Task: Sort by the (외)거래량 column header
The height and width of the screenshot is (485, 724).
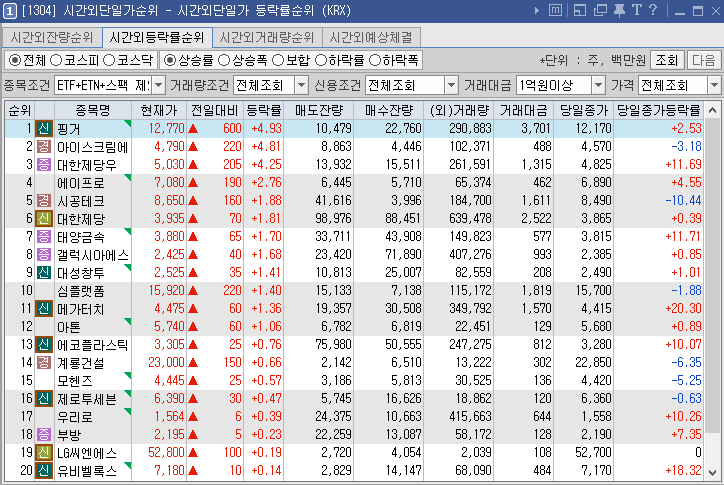Action: click(x=459, y=110)
